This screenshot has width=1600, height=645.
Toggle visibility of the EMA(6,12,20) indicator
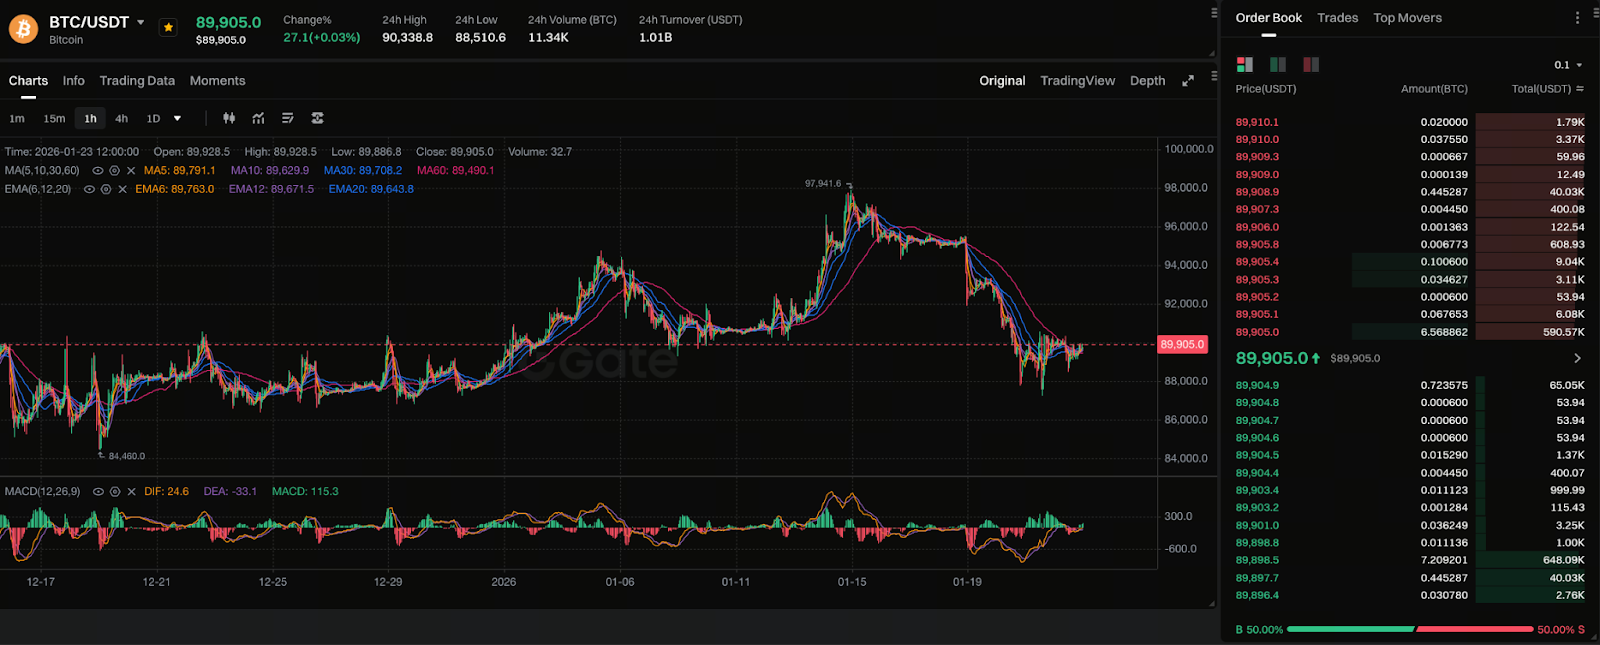(x=89, y=189)
